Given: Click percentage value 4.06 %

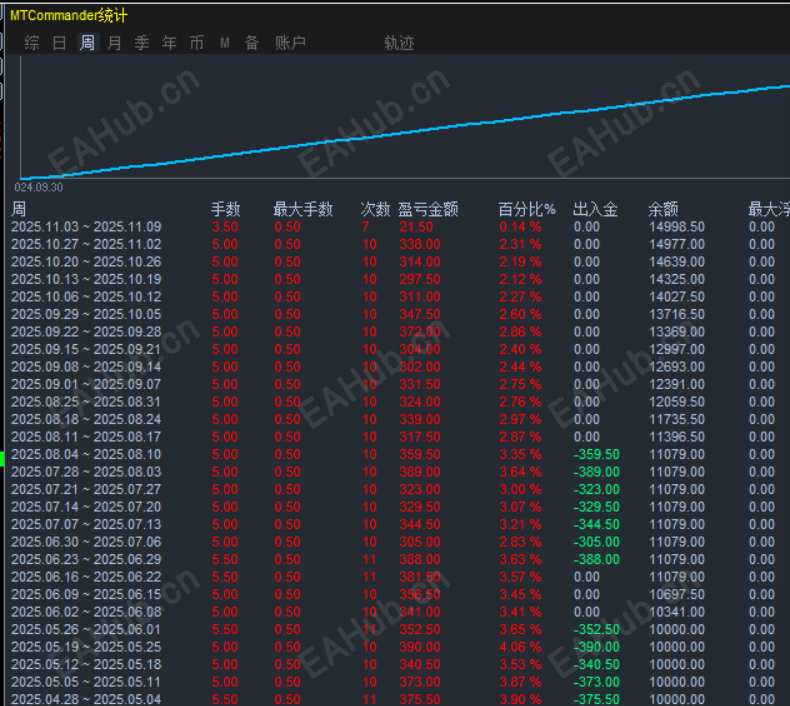Looking at the screenshot, I should tap(520, 647).
